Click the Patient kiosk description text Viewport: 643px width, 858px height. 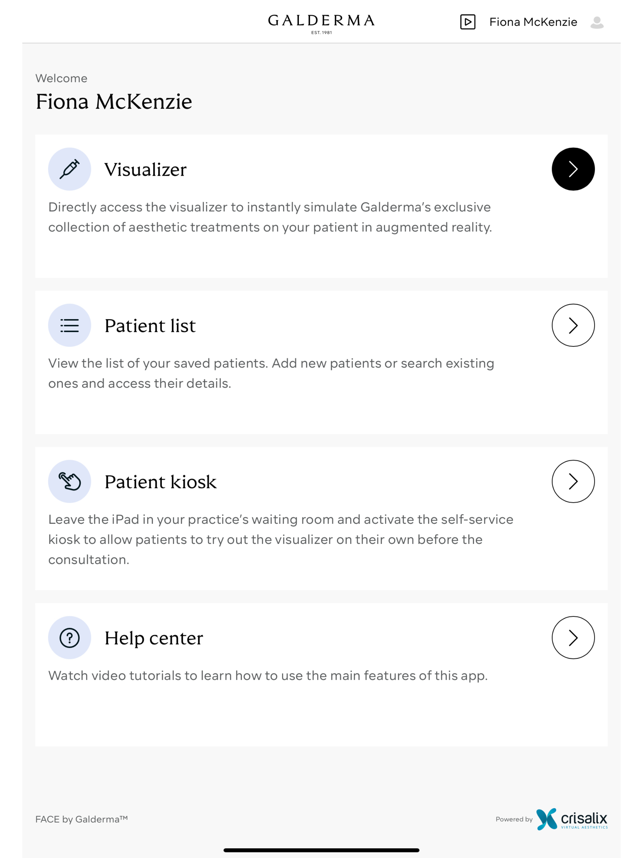pos(280,540)
